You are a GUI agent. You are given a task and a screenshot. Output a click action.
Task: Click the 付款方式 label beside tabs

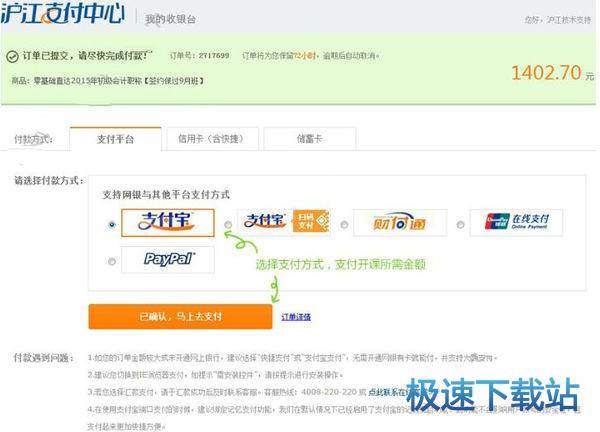(34, 139)
